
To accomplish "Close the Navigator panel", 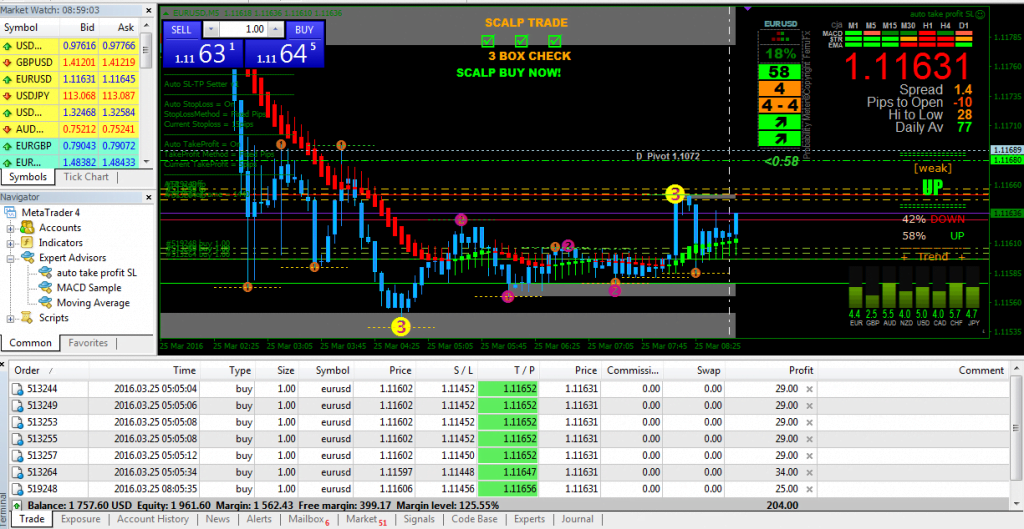I will [150, 197].
